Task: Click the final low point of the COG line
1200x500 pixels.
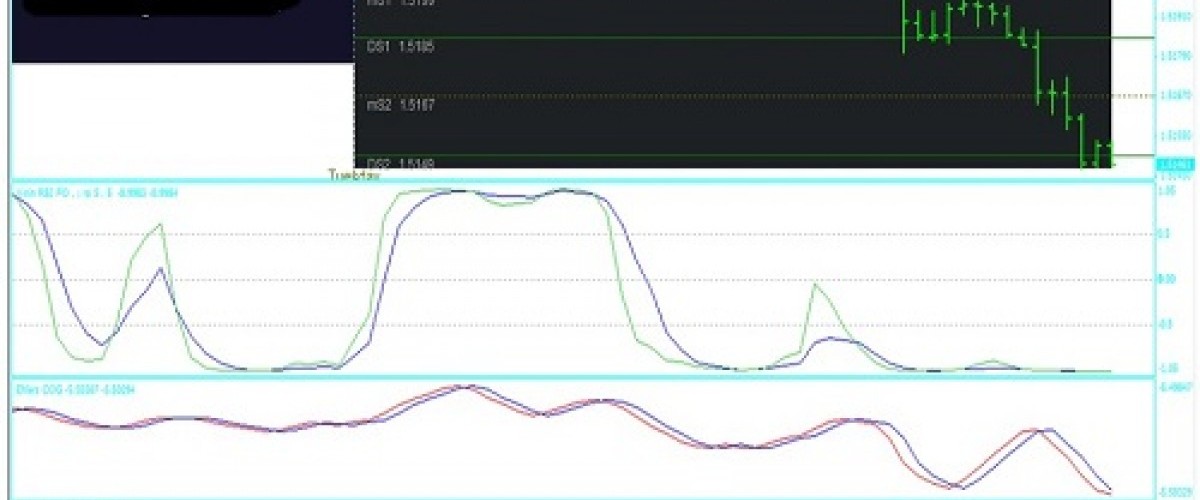Action: 1110,492
